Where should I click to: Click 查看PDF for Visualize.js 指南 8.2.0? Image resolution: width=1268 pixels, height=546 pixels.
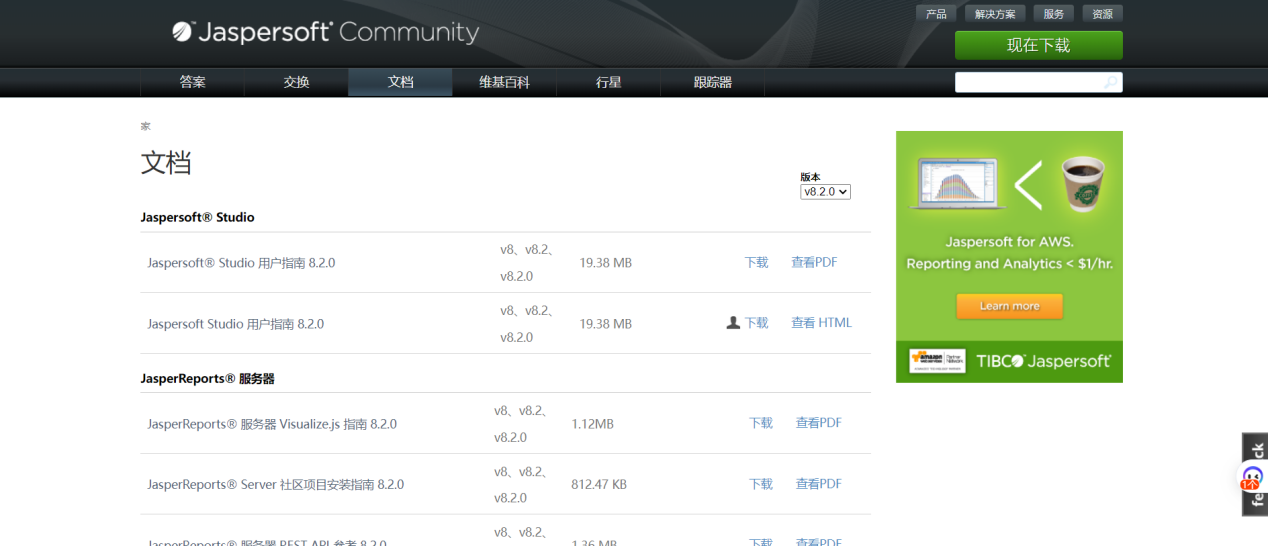click(819, 423)
